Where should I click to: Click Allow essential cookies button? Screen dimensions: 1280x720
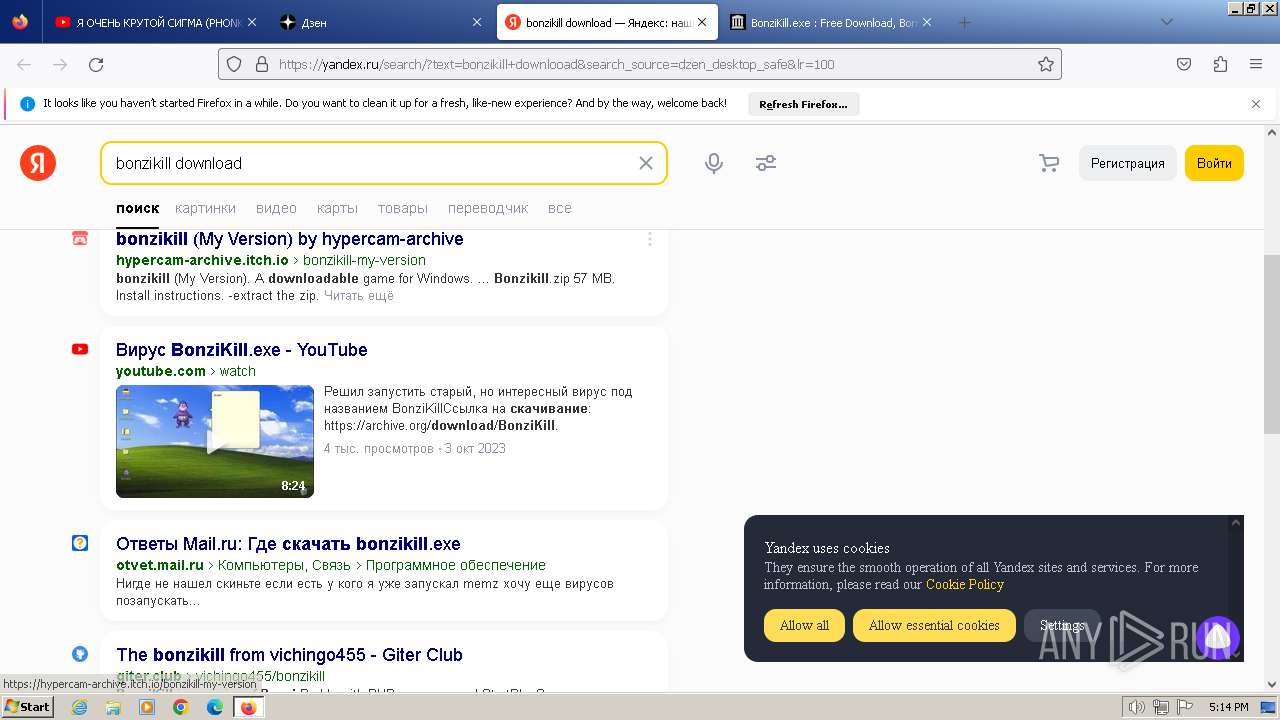[x=934, y=625]
